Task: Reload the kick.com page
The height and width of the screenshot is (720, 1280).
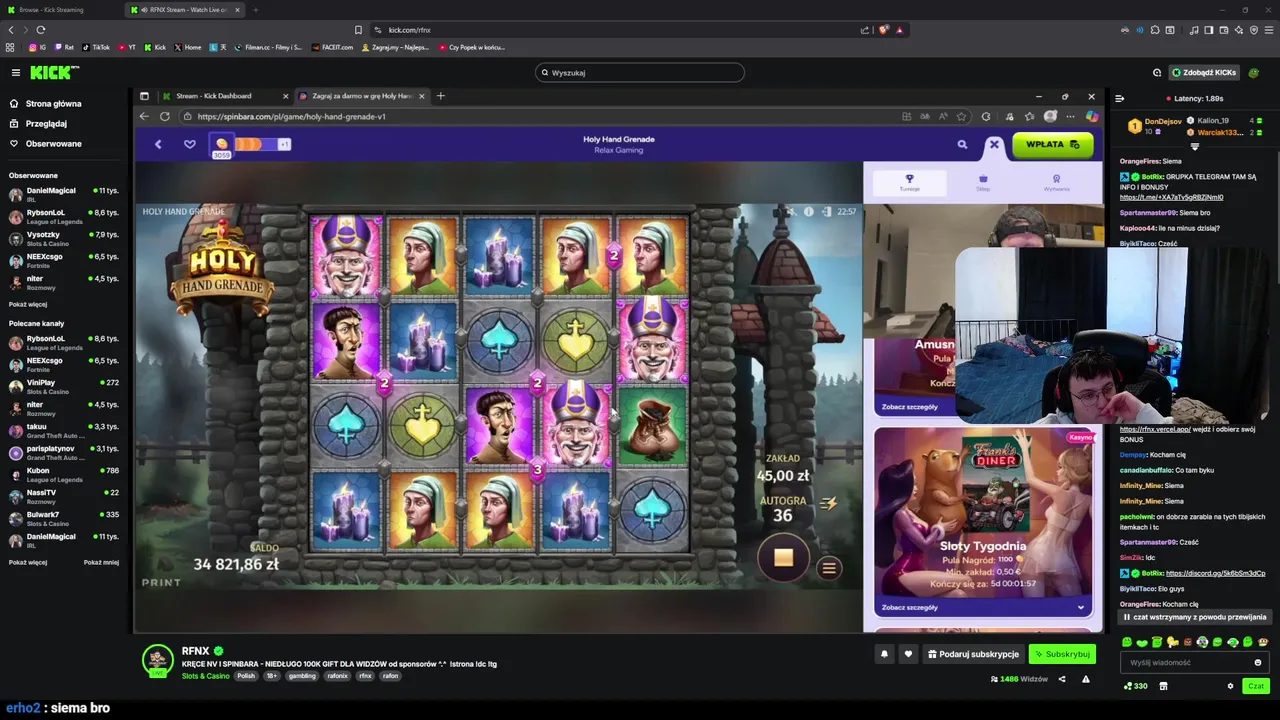Action: [41, 30]
